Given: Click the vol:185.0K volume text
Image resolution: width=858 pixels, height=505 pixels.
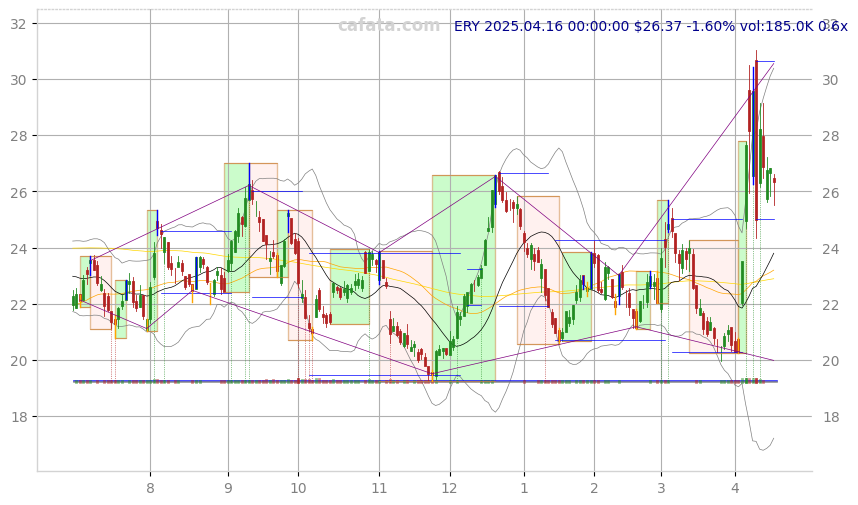Looking at the screenshot, I should tap(776, 26).
